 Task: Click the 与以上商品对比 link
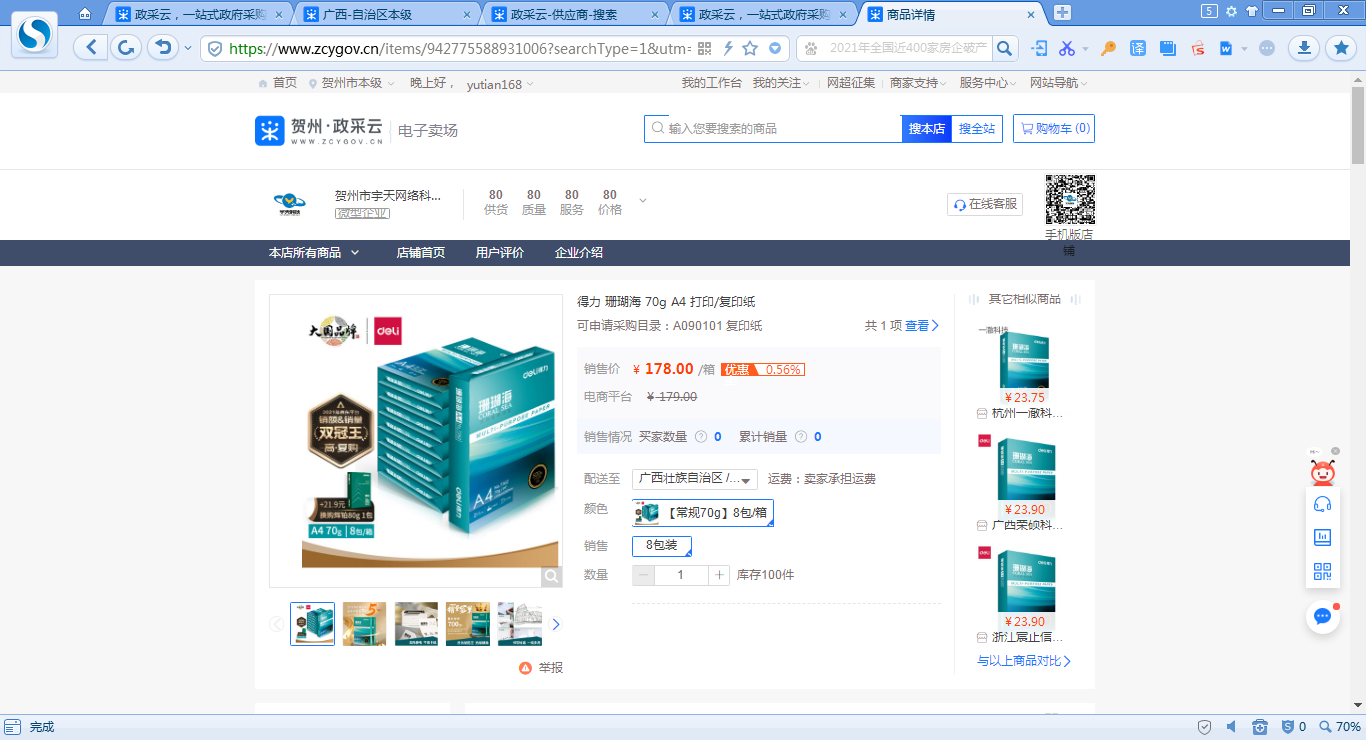pyautogui.click(x=1023, y=661)
